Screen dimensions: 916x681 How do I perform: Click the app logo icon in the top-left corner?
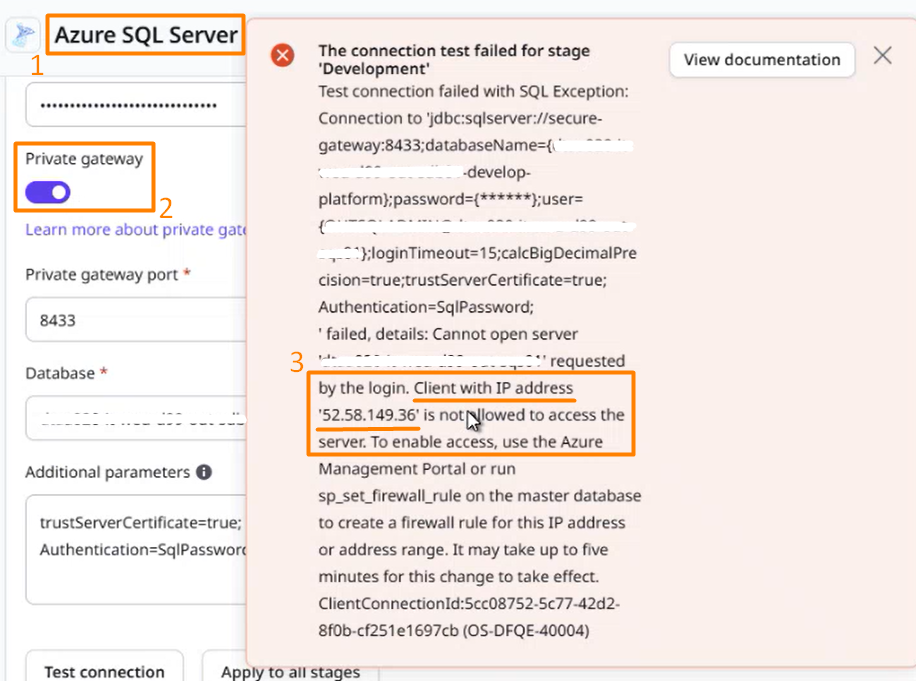point(22,34)
